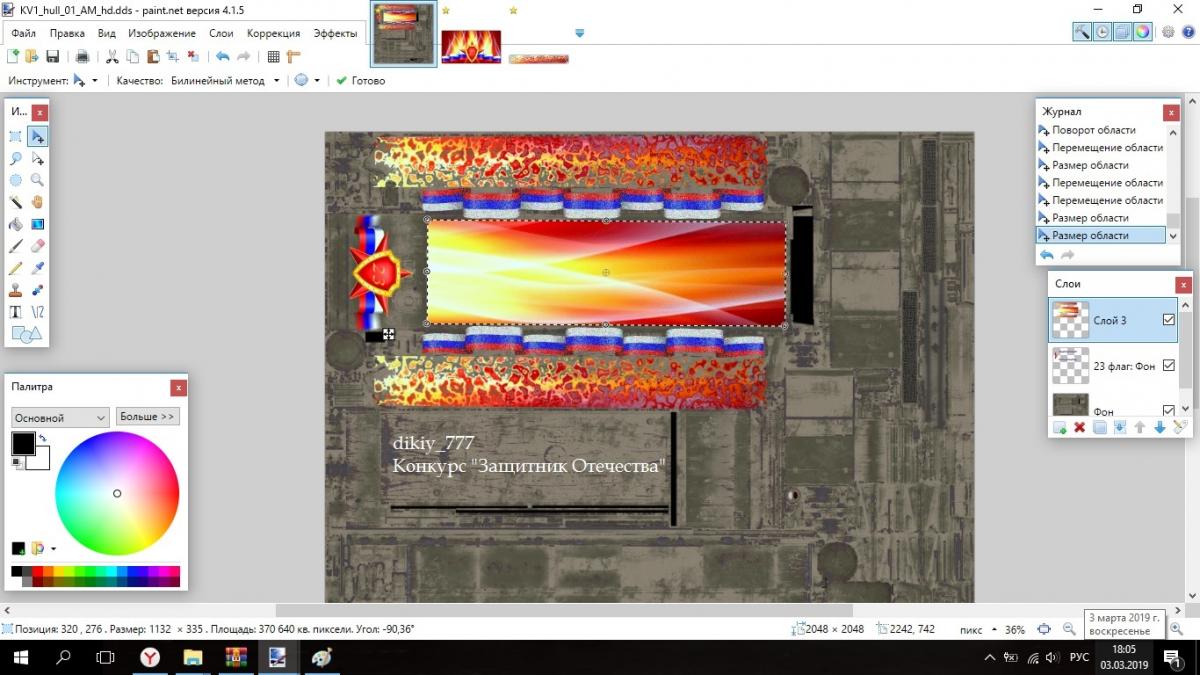
Task: Click Delete Layer red X button
Action: 1080,428
